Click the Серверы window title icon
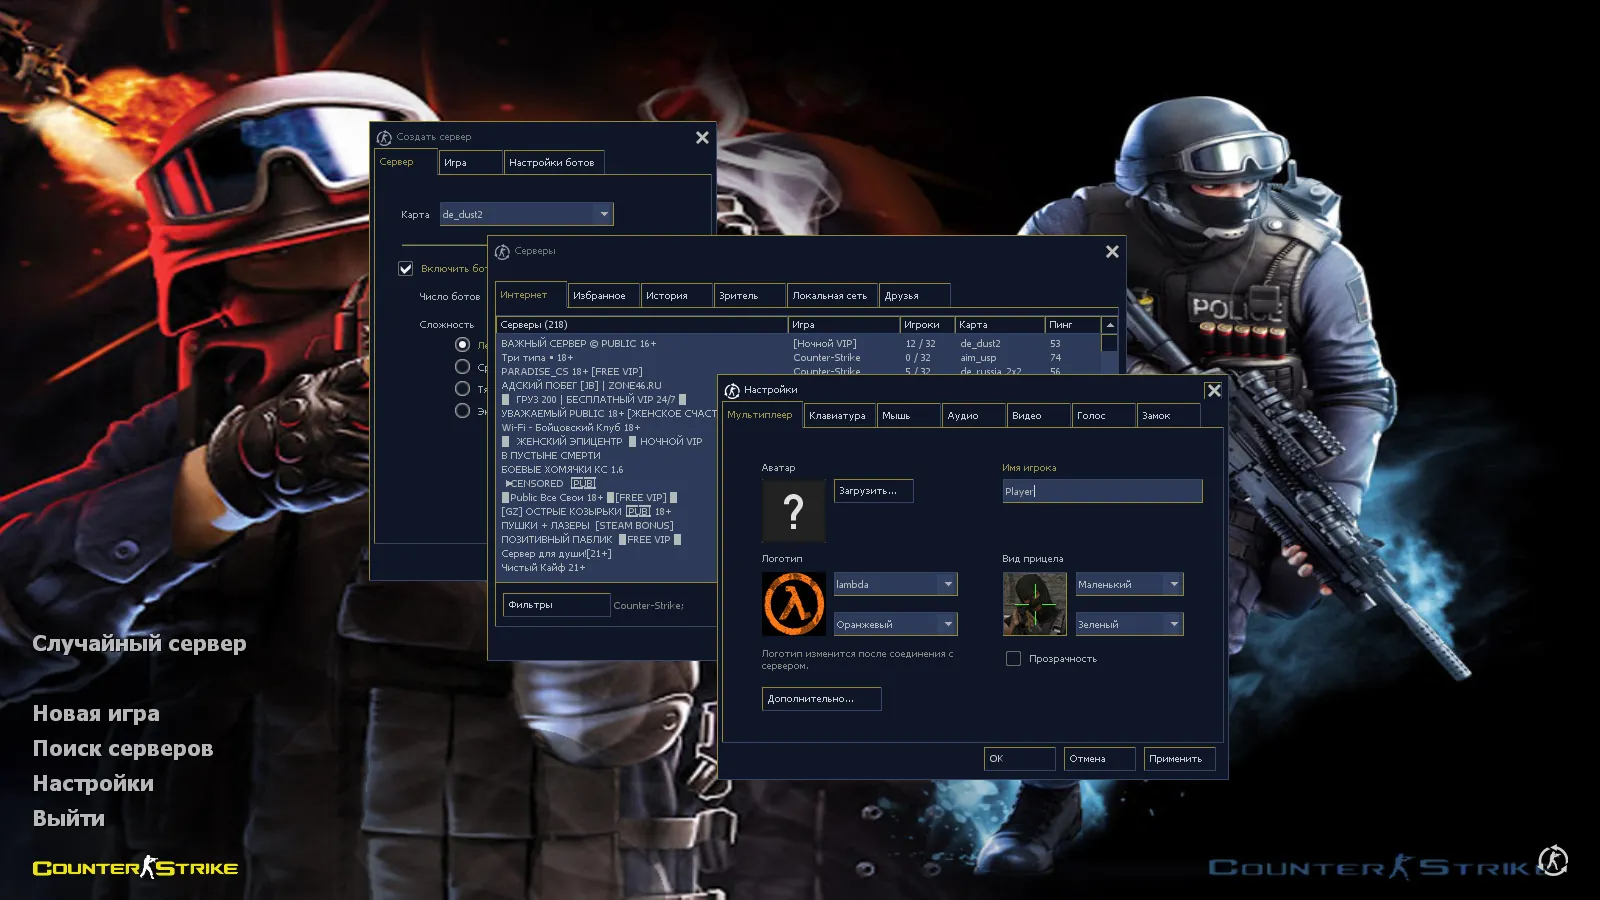The image size is (1600, 900). click(502, 251)
